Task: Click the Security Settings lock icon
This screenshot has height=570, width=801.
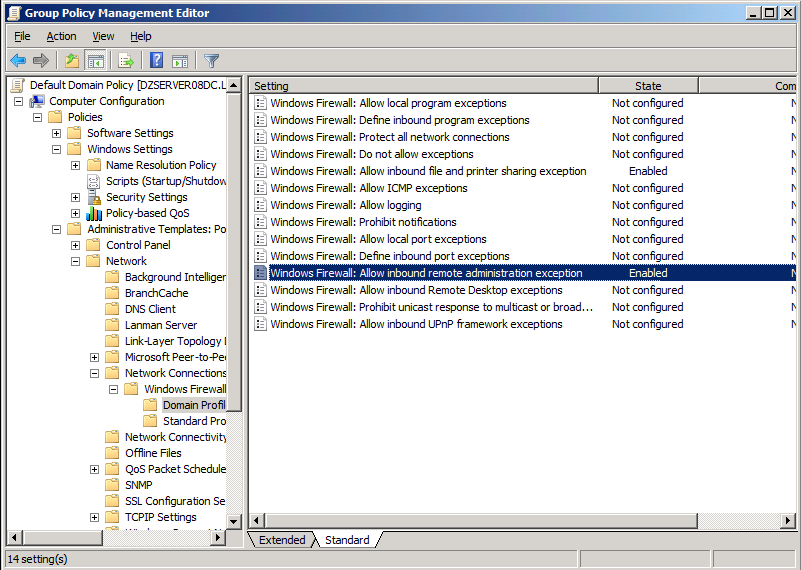Action: 94,197
